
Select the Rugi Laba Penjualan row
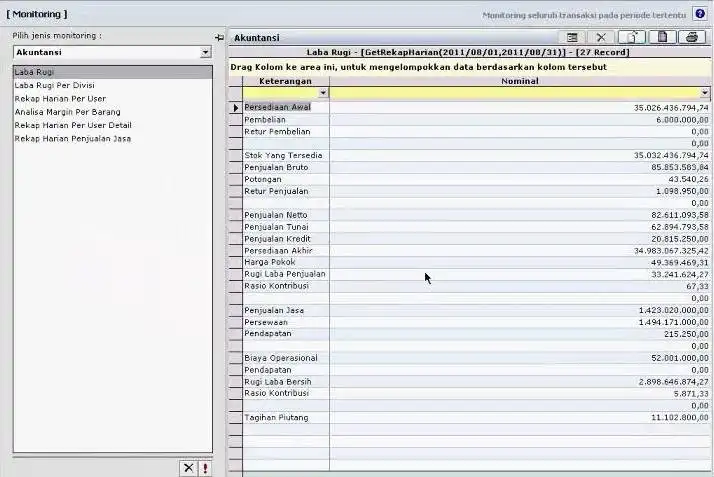(469, 274)
